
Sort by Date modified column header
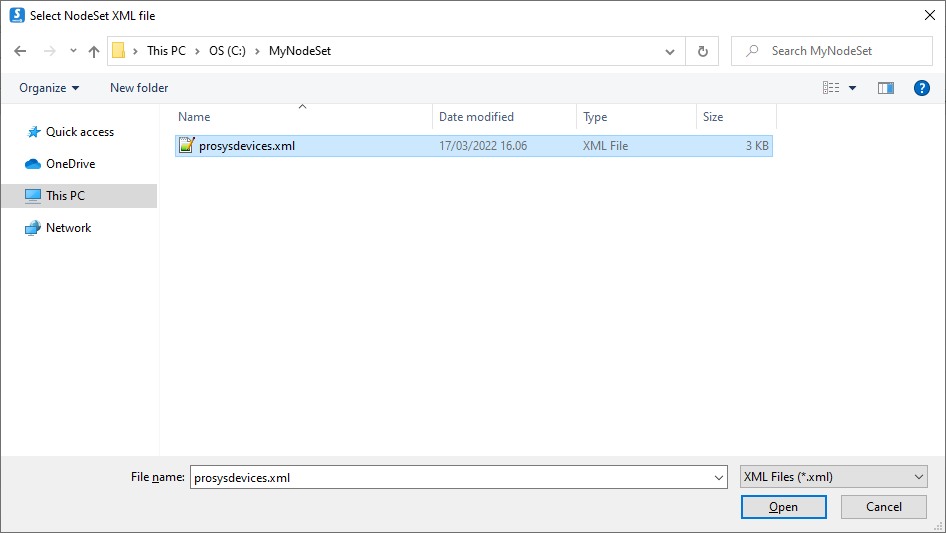point(476,117)
